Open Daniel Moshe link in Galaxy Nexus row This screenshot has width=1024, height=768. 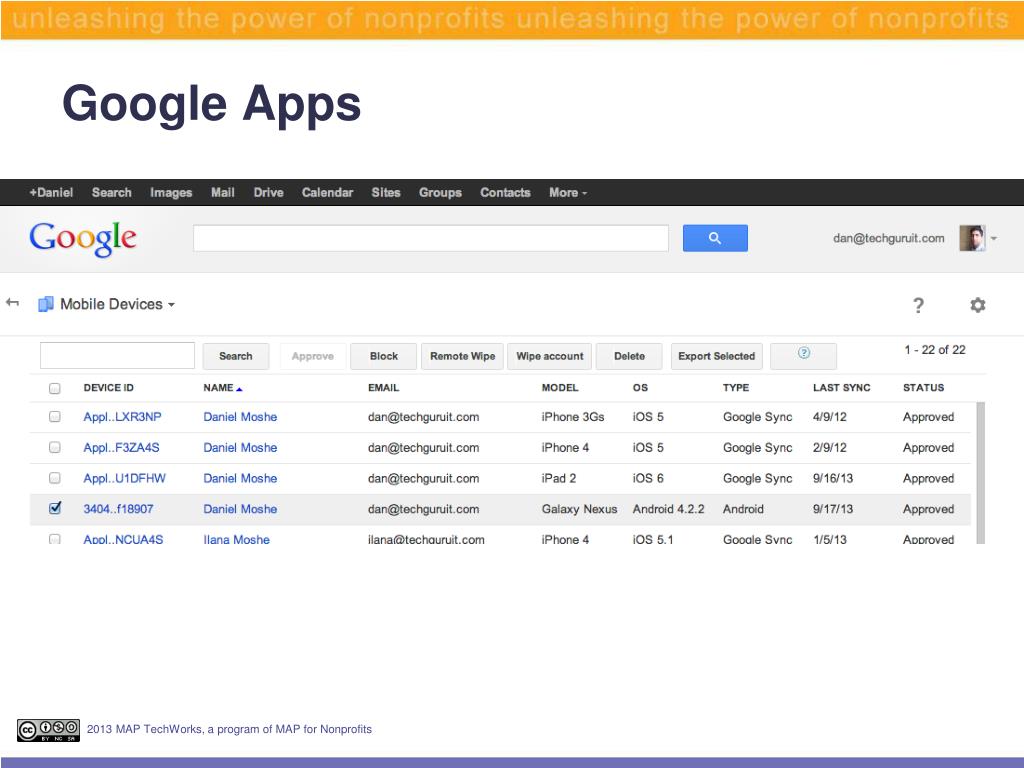(240, 509)
